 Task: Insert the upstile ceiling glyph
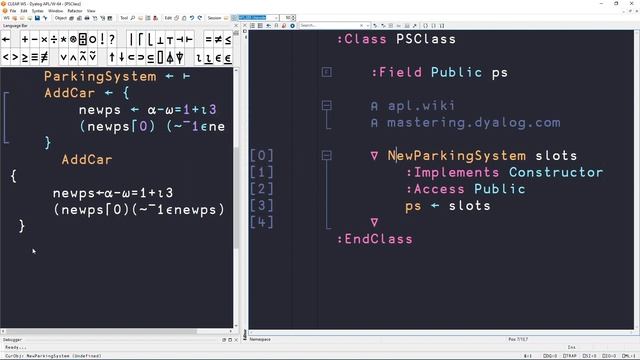140,40
